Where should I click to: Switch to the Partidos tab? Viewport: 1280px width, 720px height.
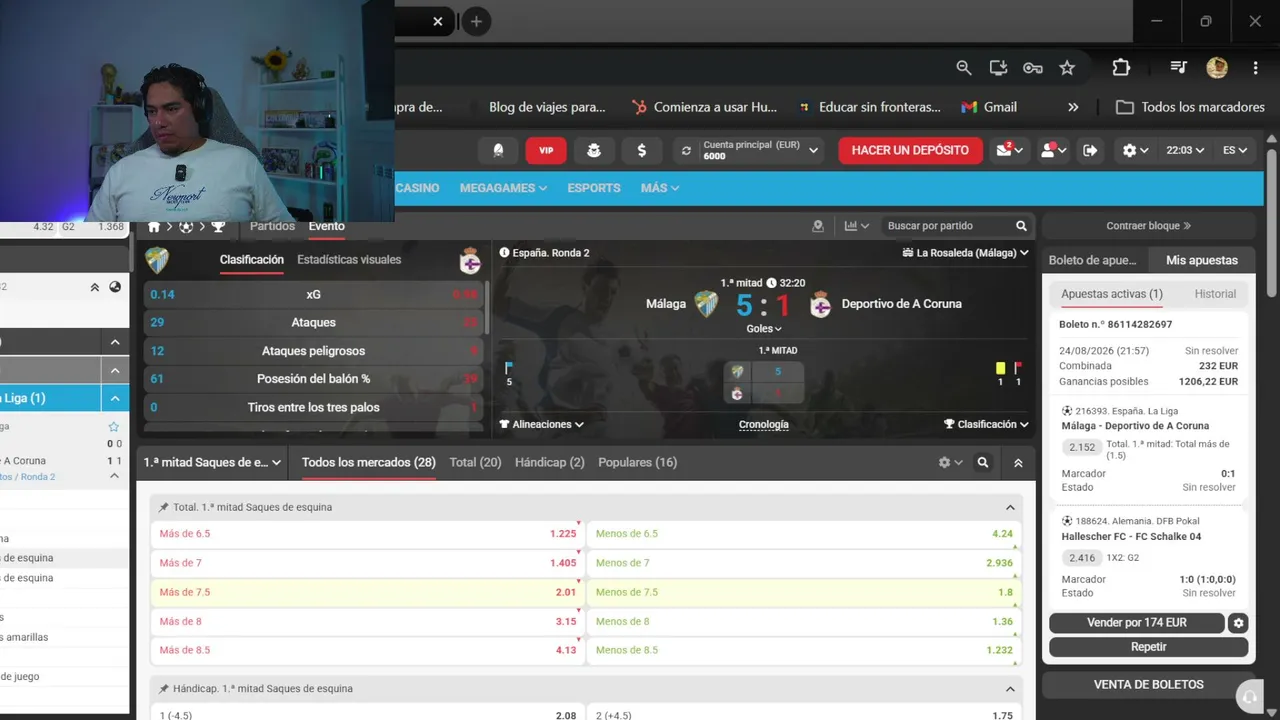272,226
